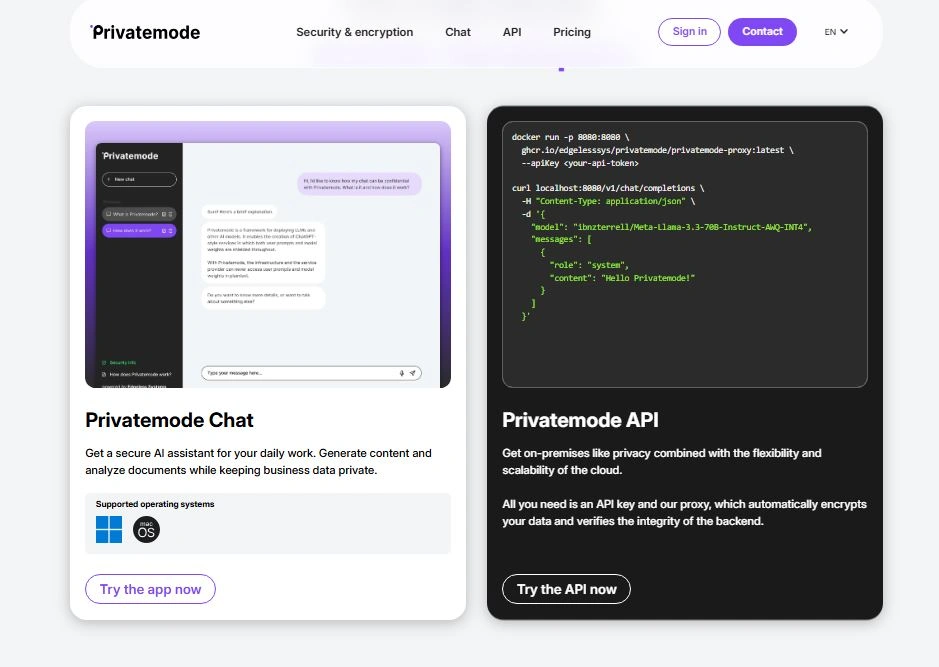Navigate to the Pricing page
This screenshot has height=667, width=939.
(572, 32)
